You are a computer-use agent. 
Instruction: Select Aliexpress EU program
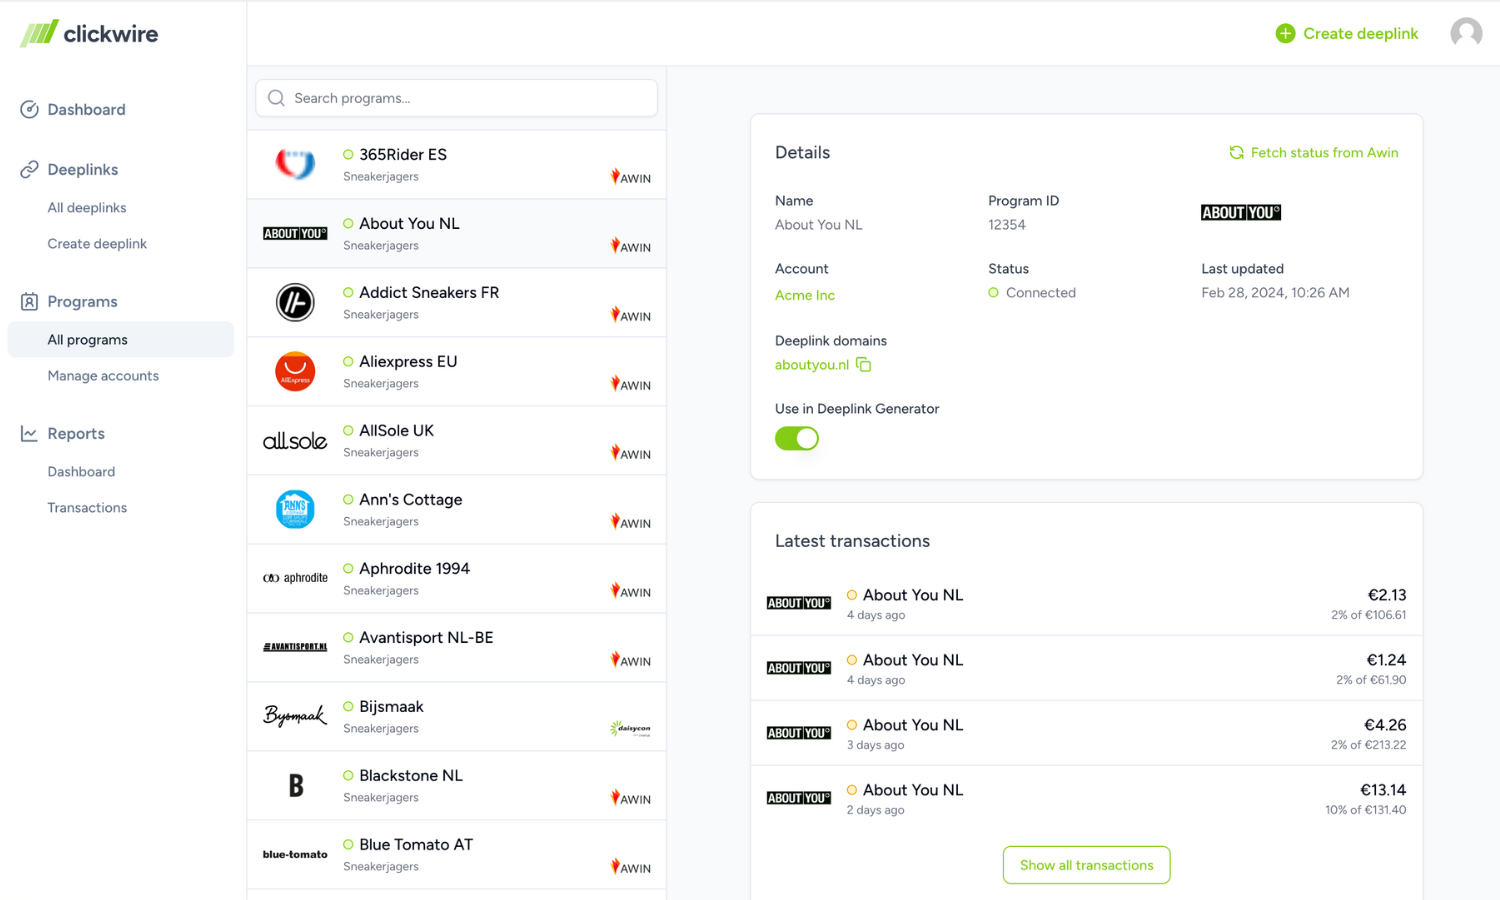457,372
